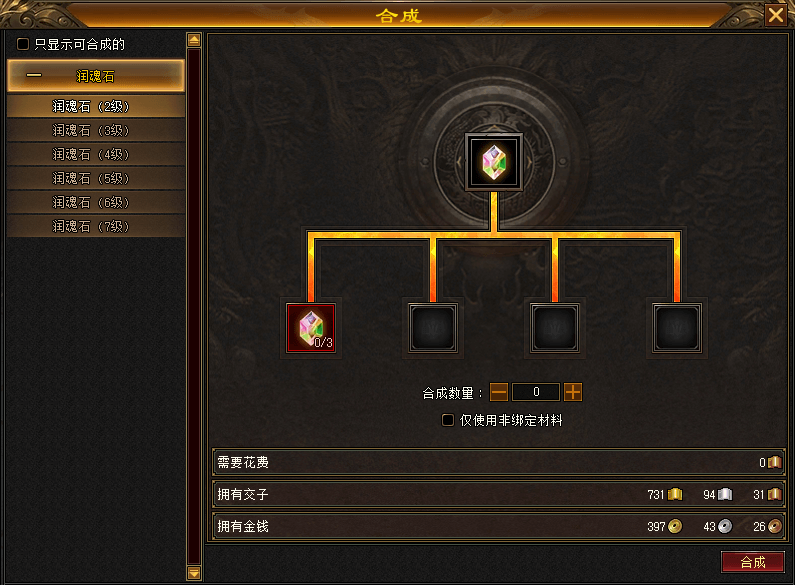Click the gold note icon beside 731
Viewport: 795px width, 585px height.
coord(675,494)
